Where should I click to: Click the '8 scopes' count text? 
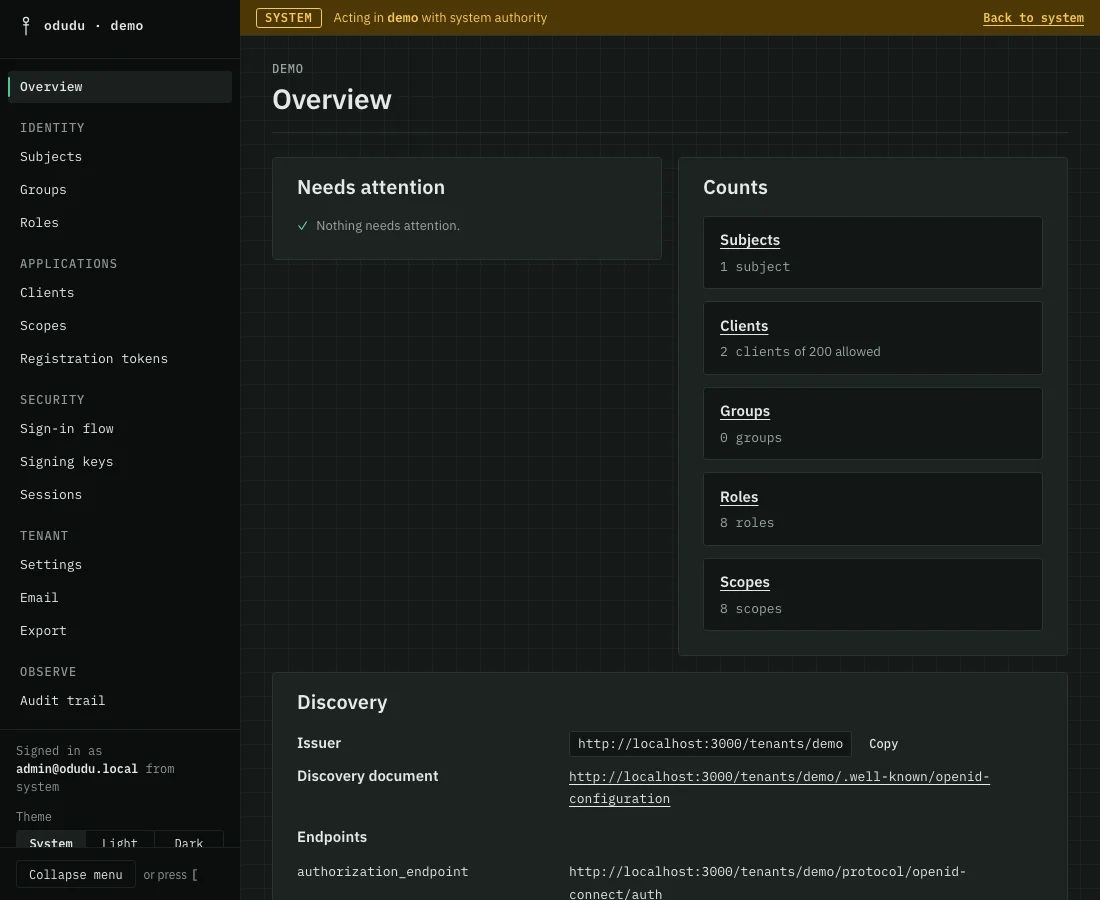click(751, 609)
